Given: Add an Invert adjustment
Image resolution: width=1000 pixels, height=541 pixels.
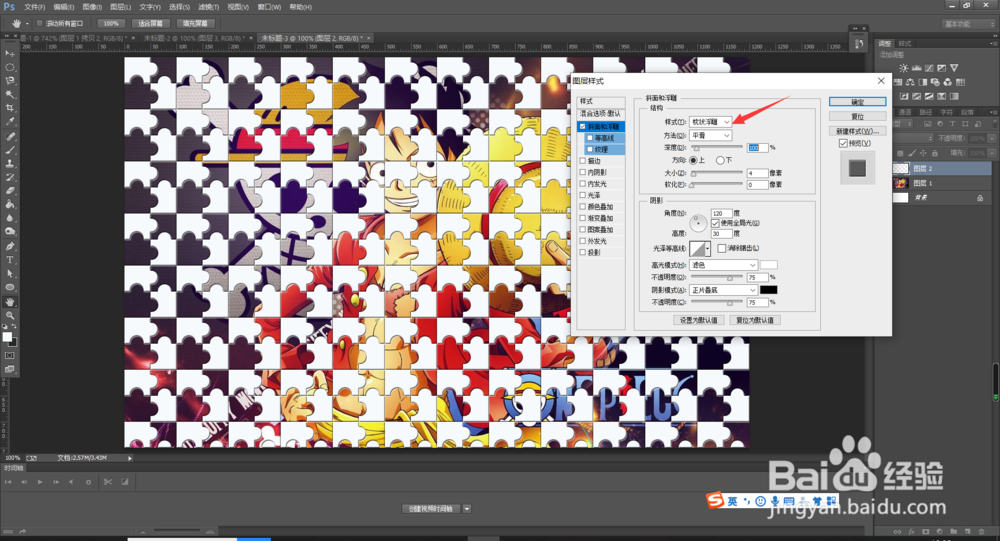Looking at the screenshot, I should coord(904,96).
